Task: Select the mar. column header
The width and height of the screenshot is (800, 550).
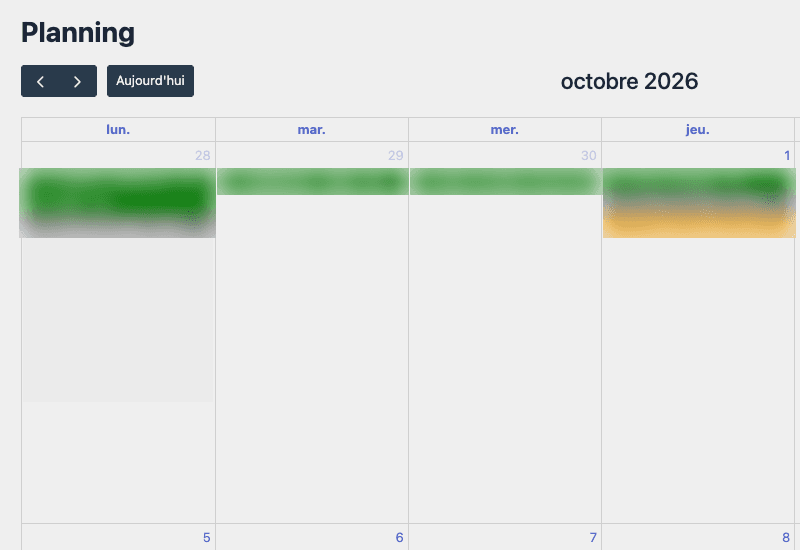Action: pyautogui.click(x=311, y=130)
